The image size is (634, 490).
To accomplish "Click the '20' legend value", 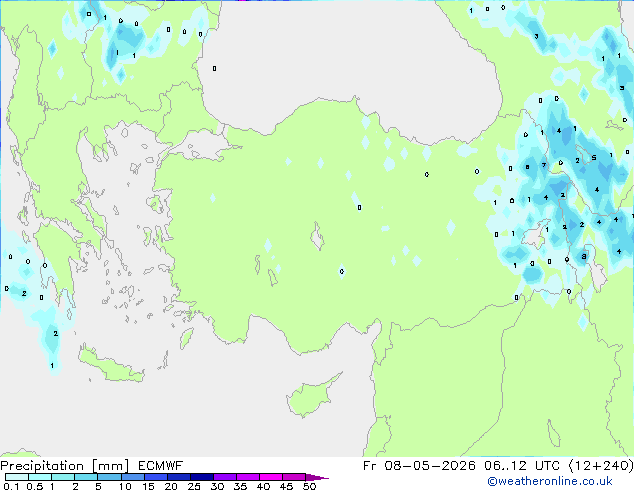I will click(x=171, y=486).
